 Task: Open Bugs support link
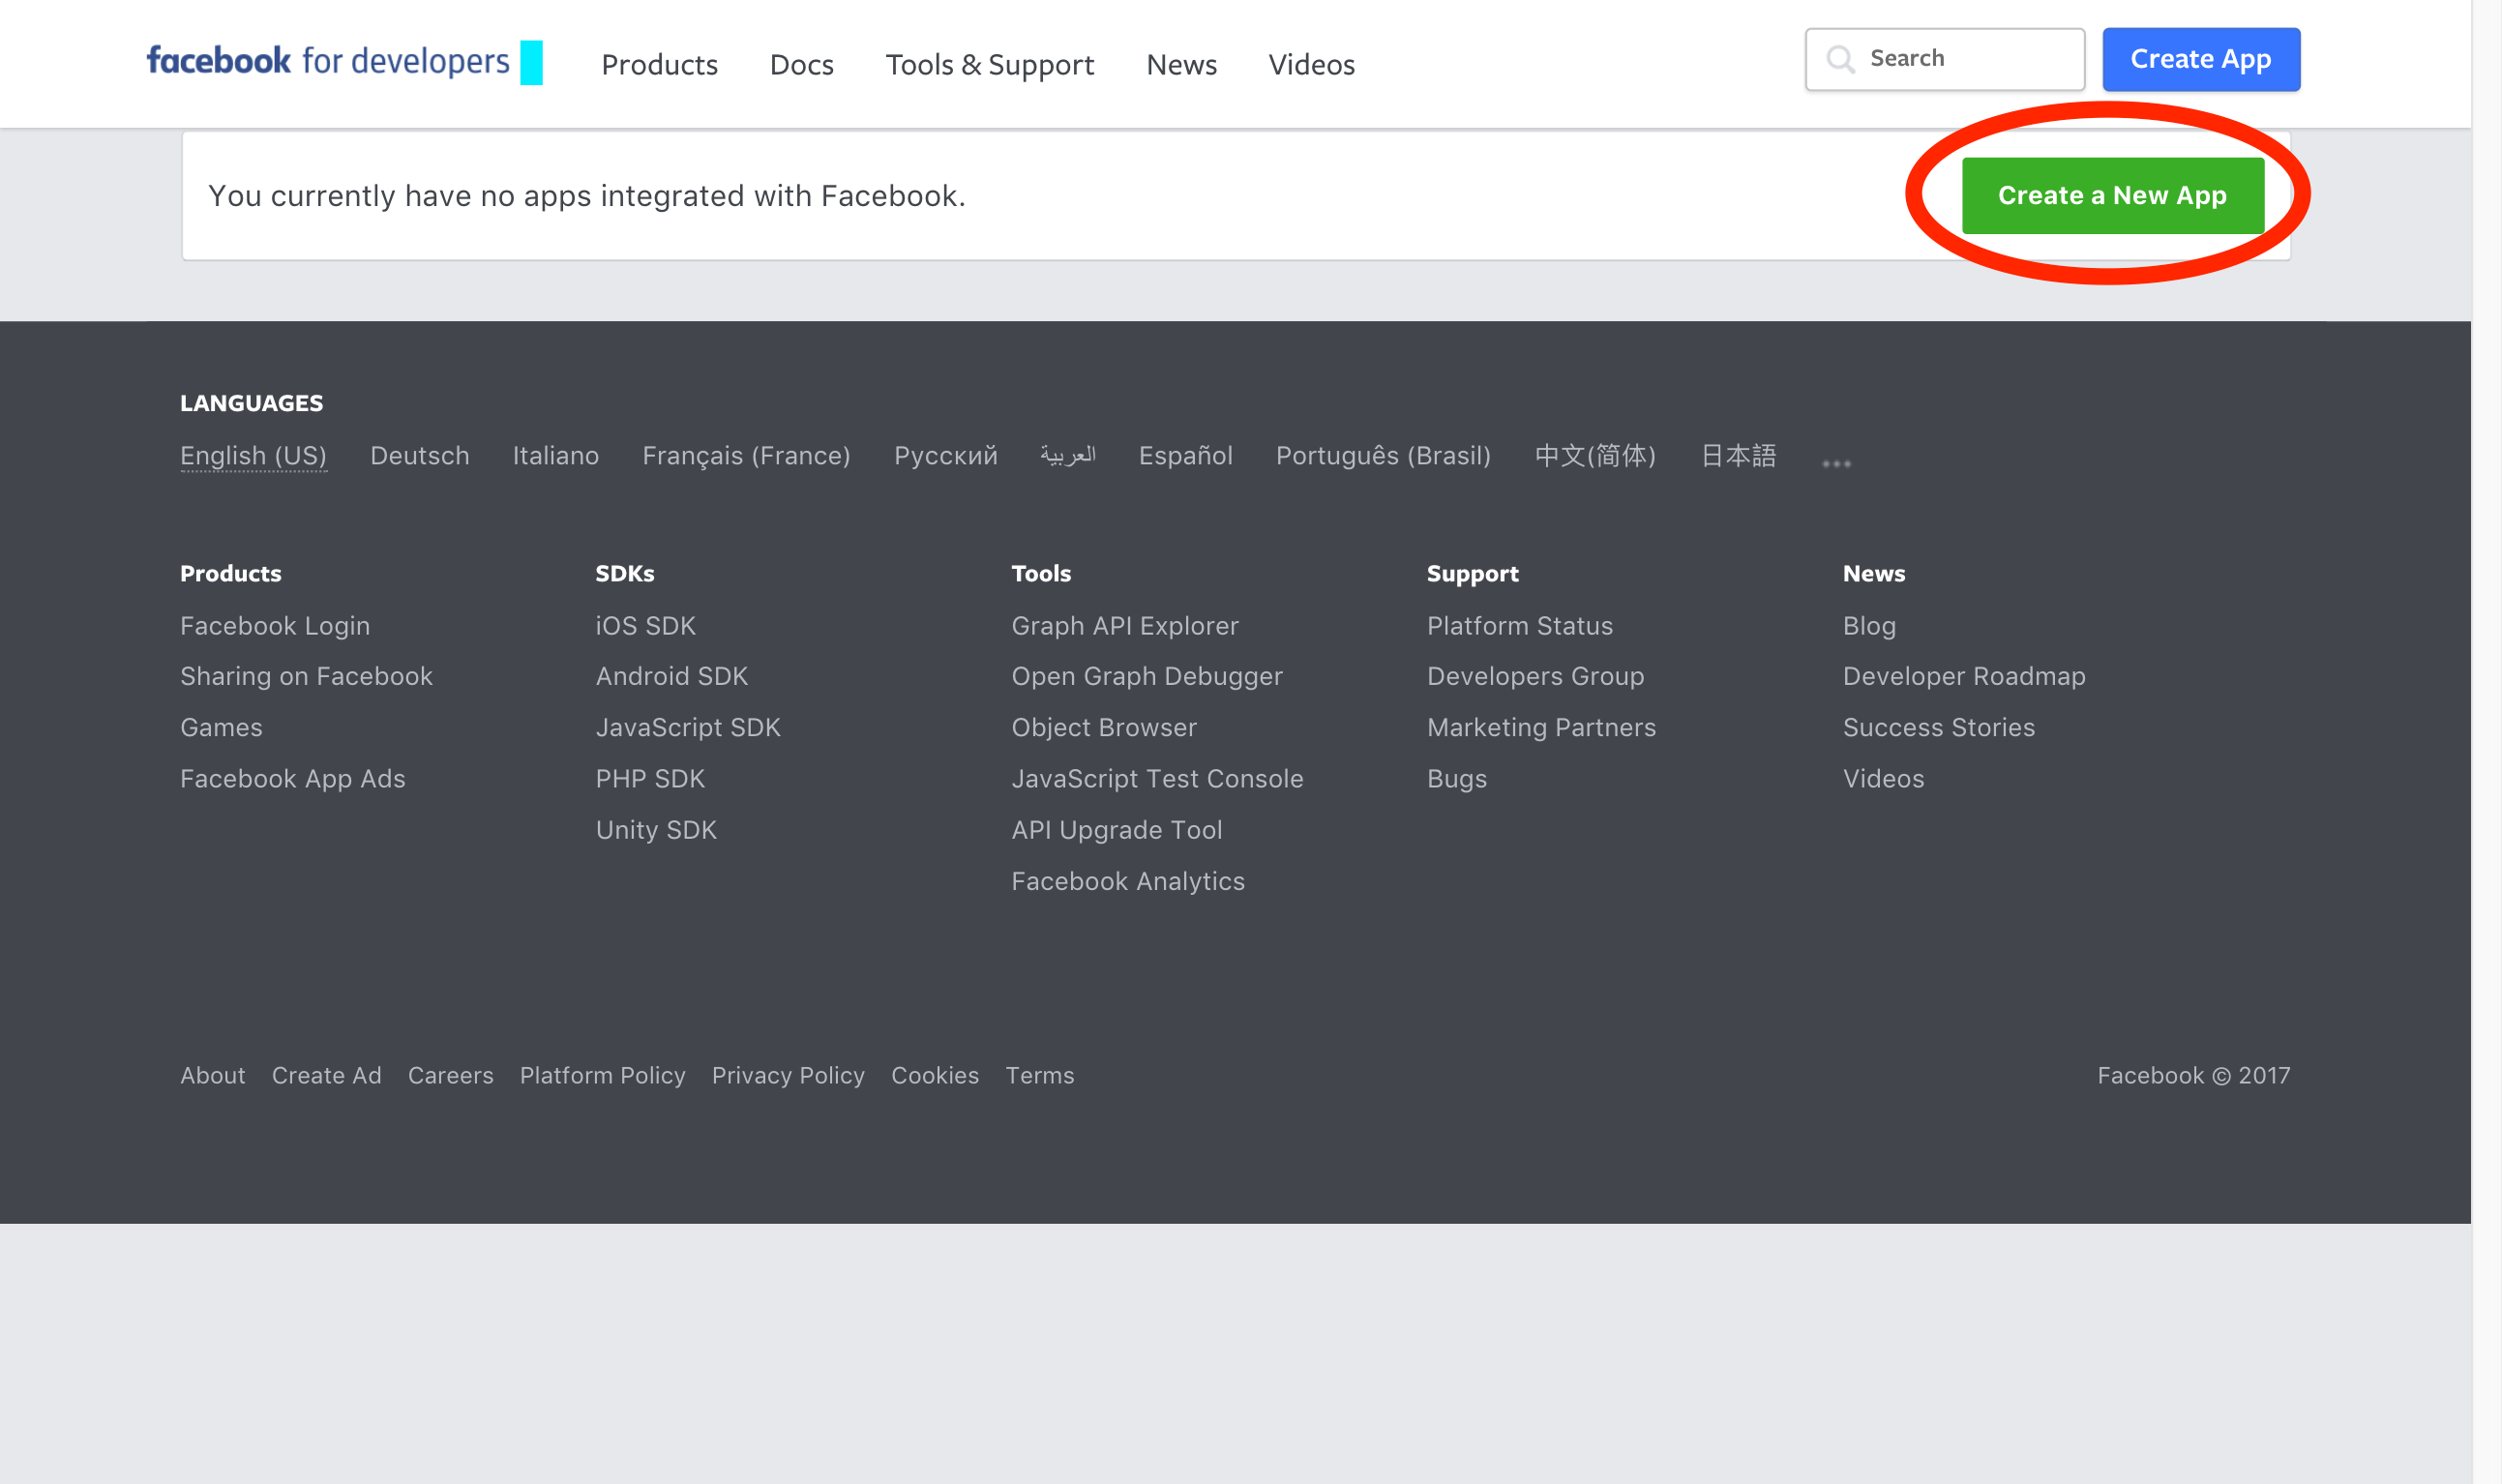[x=1457, y=779]
